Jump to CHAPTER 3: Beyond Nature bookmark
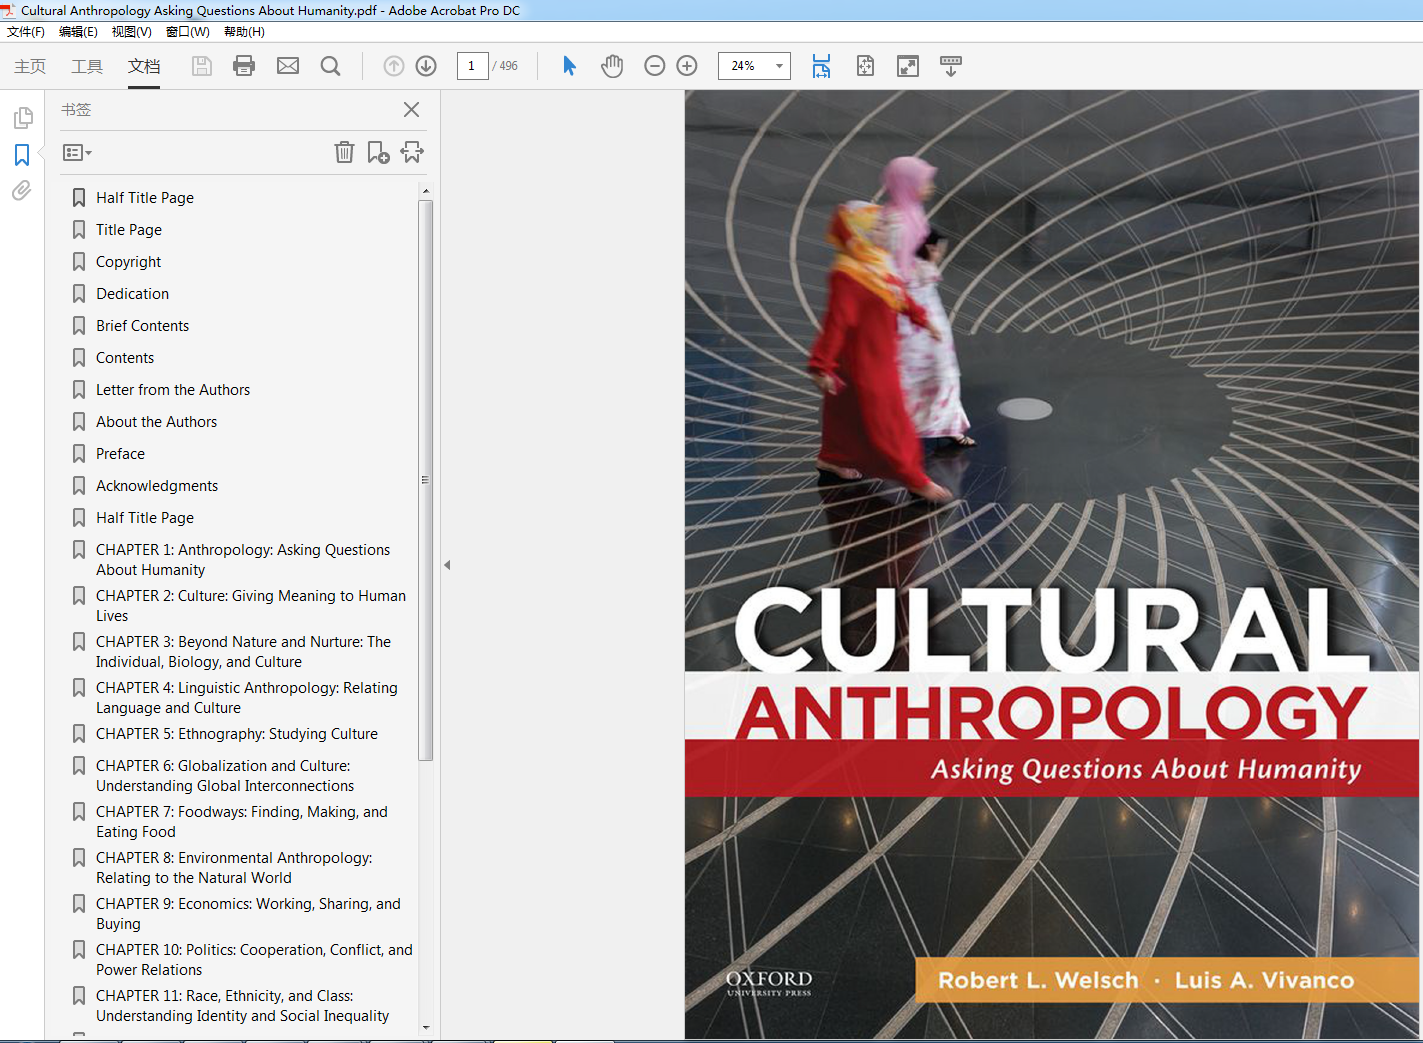Screen dimensions: 1423x1043 (244, 652)
